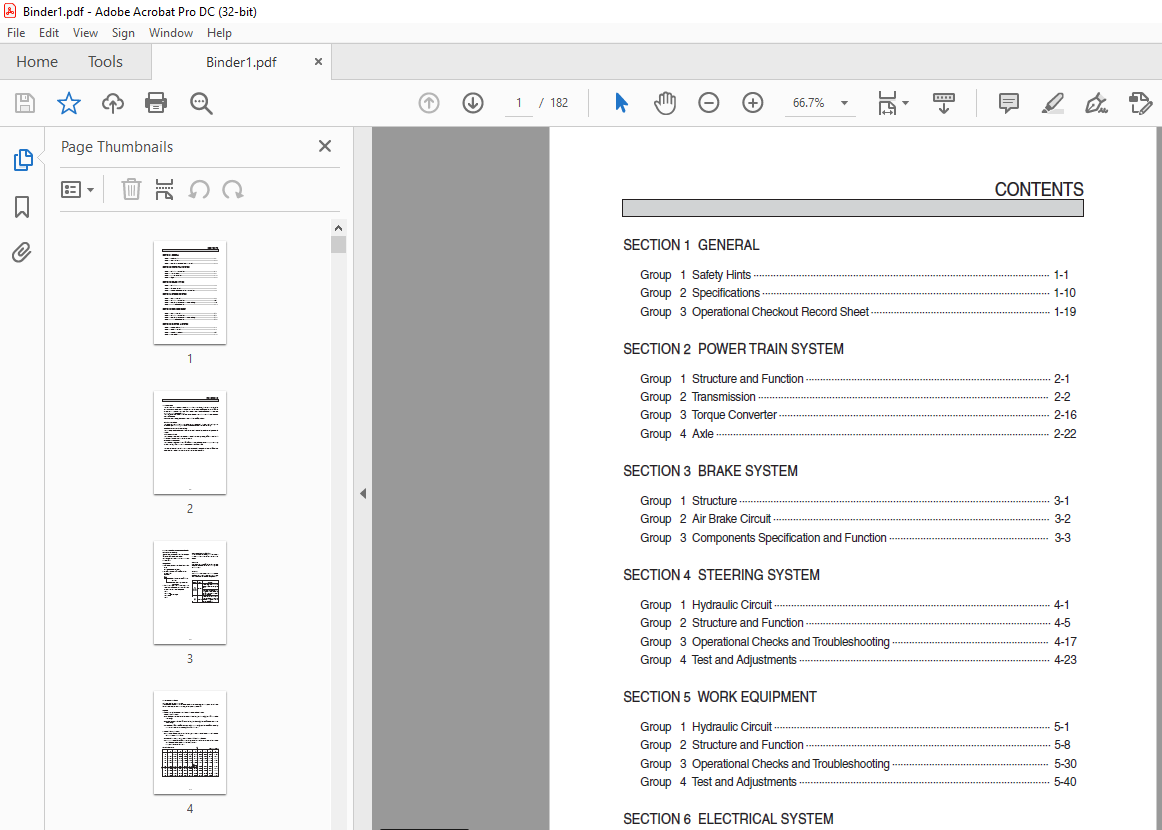Open the Attachments paperclip panel
The image size is (1162, 830).
coord(22,253)
